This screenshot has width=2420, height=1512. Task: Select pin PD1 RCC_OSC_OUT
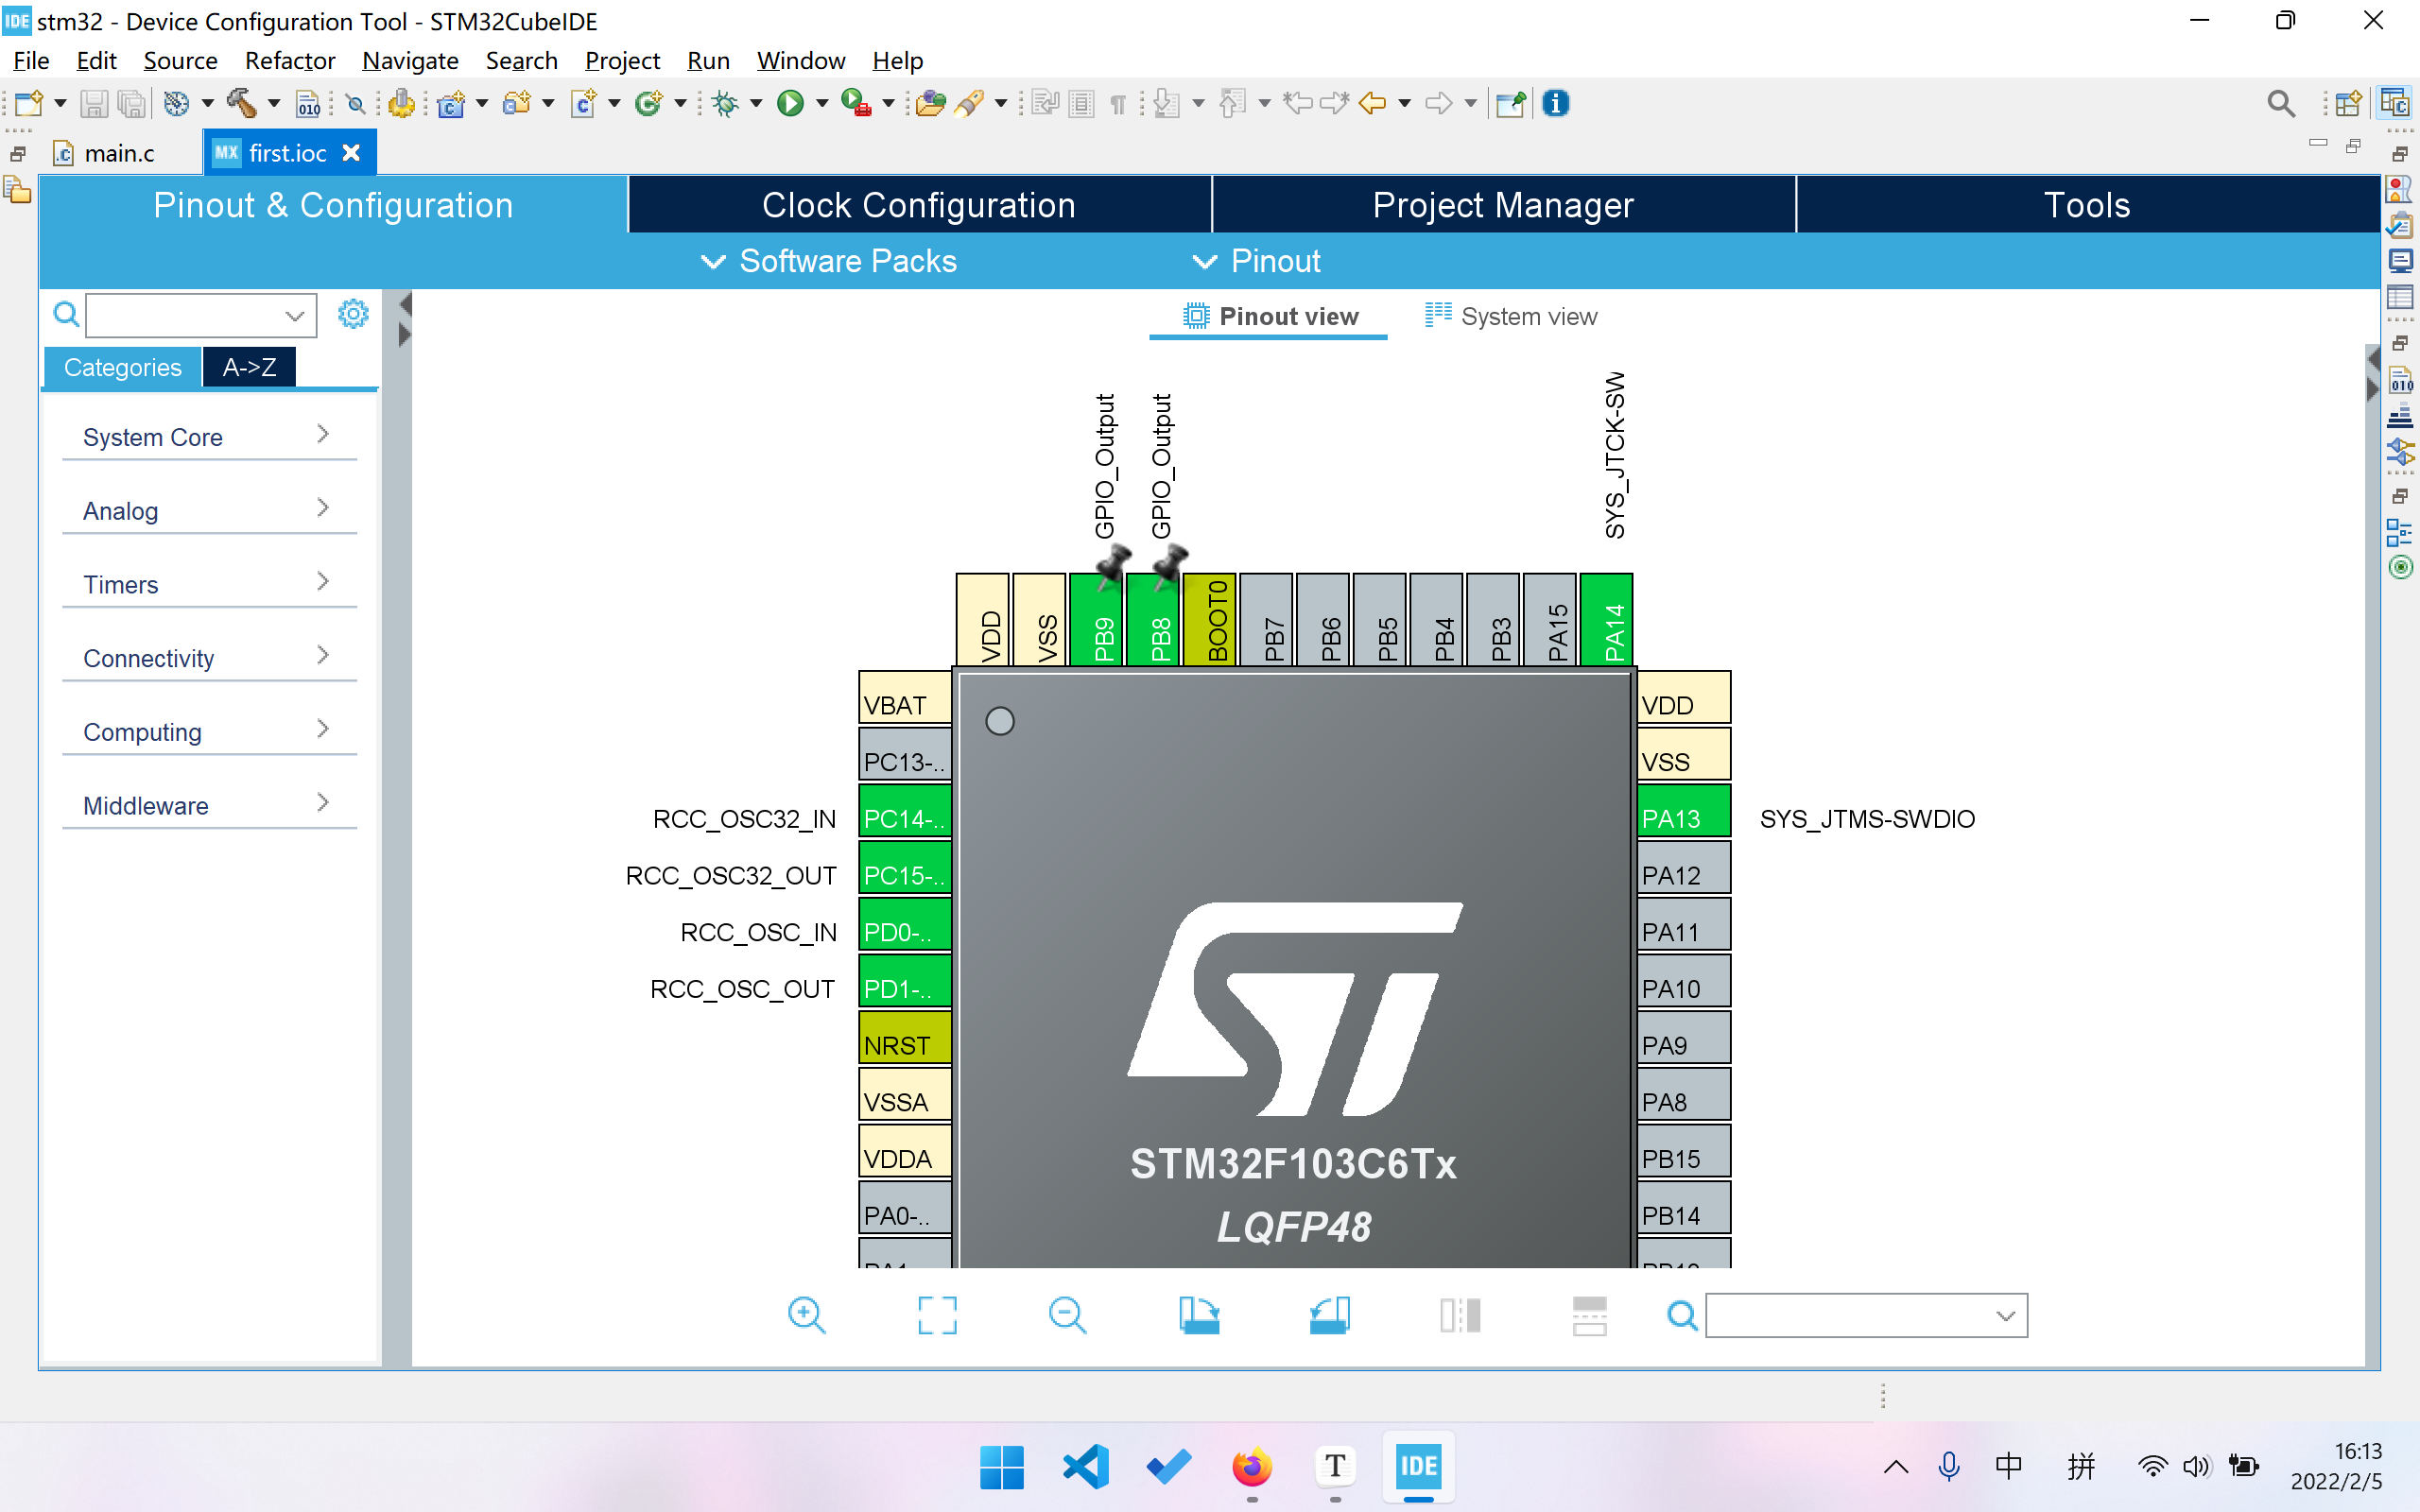tap(905, 982)
